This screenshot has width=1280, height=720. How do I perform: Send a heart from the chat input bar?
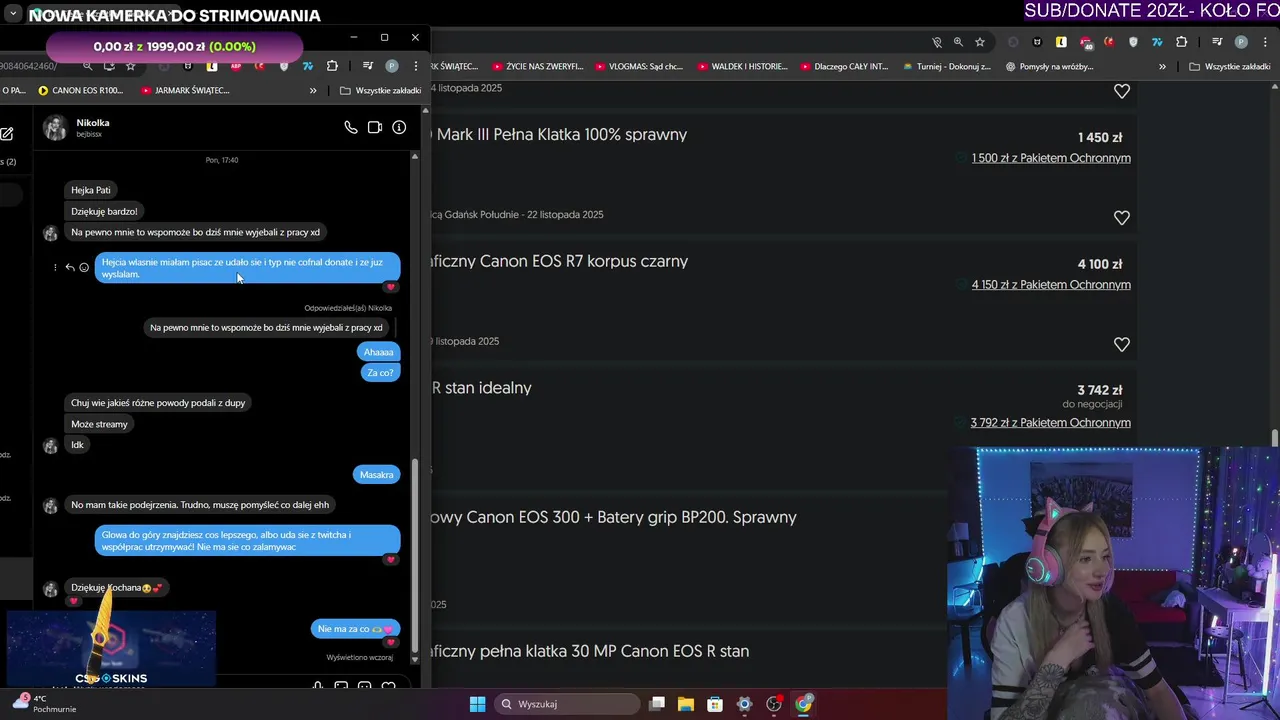point(388,687)
